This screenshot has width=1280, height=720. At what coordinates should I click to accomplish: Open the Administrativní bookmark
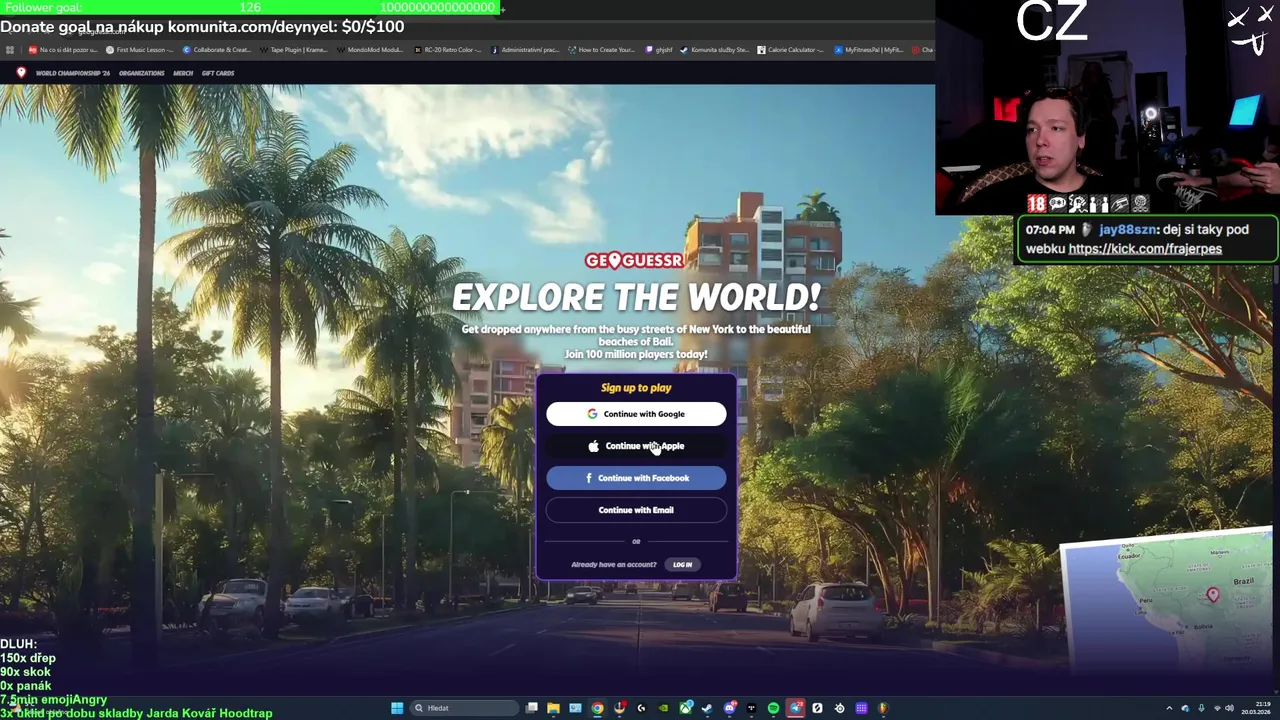pos(524,49)
